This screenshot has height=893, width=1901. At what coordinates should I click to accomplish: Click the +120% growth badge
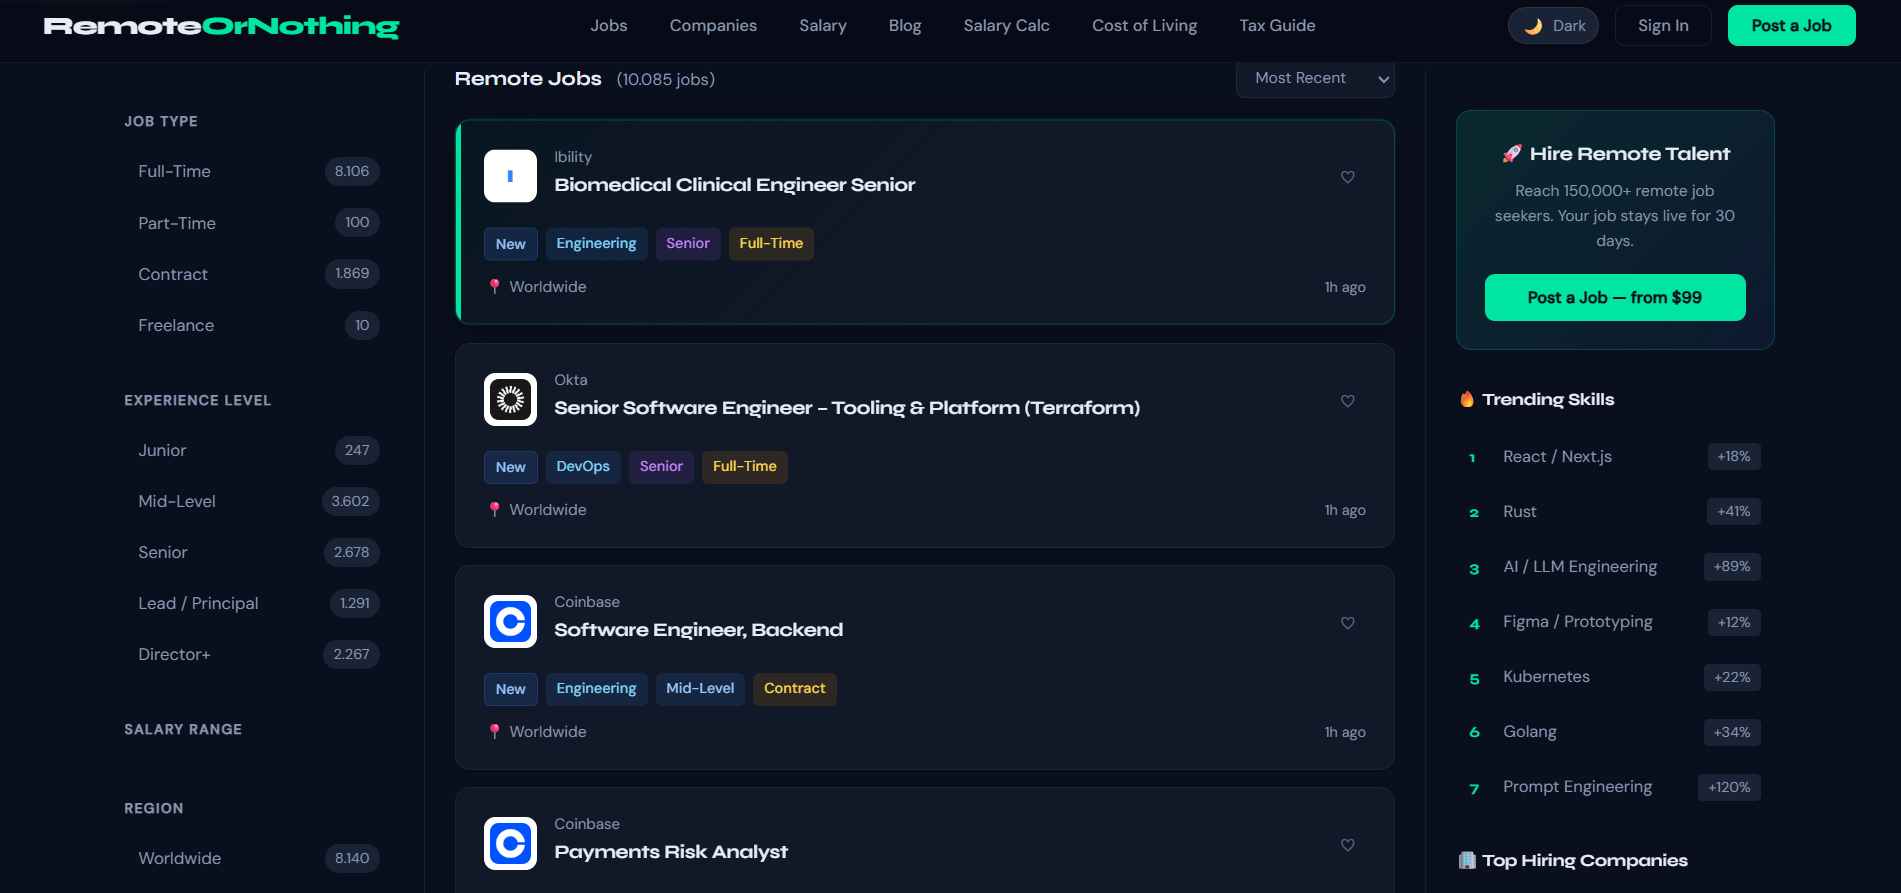1729,788
